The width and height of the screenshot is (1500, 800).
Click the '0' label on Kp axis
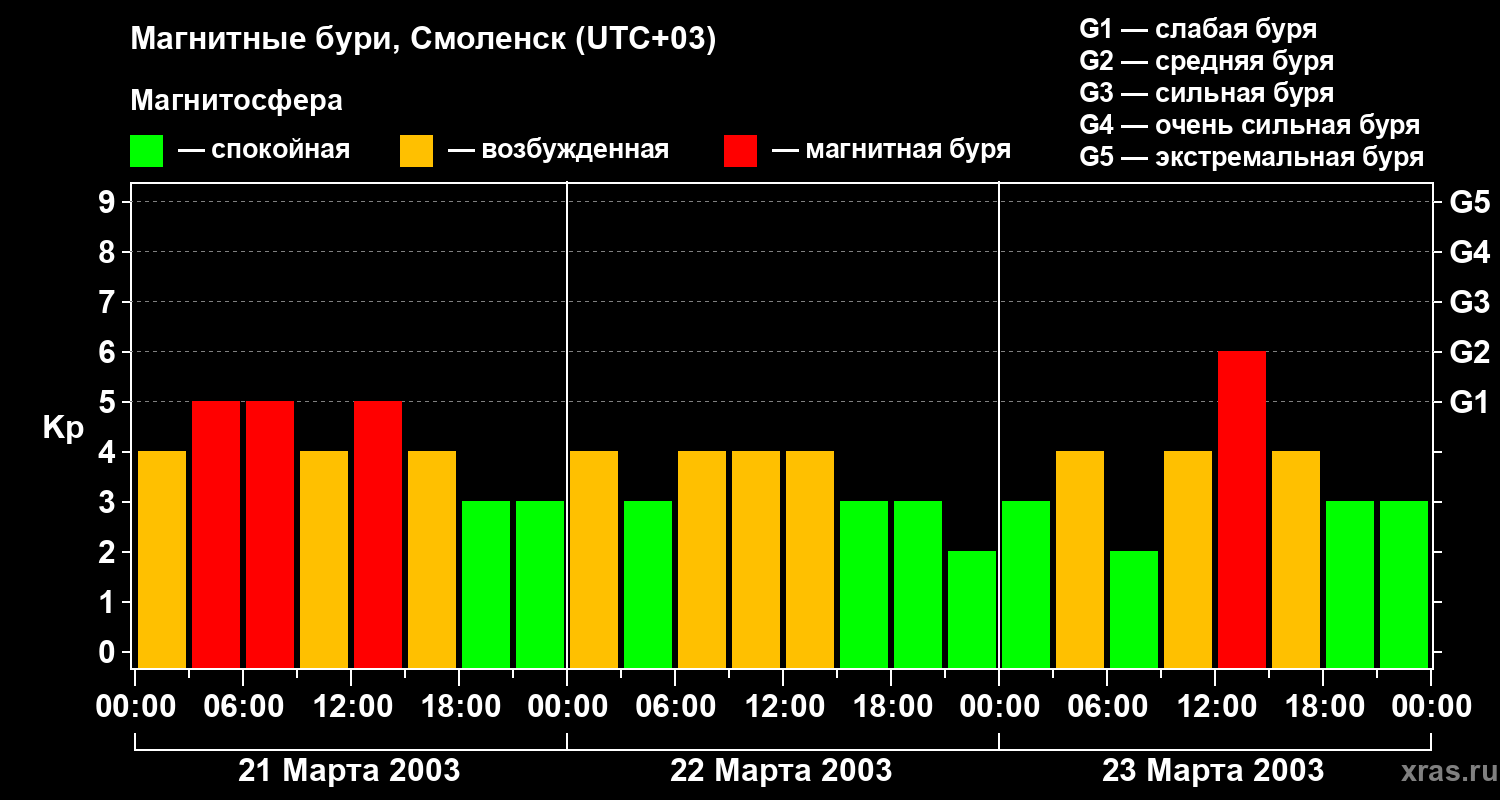(109, 652)
